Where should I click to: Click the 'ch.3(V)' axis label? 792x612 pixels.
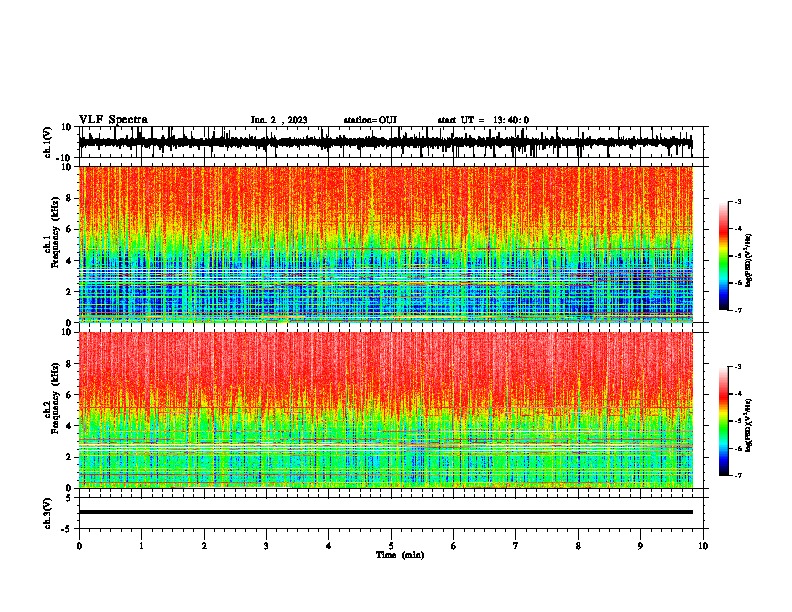click(x=48, y=513)
